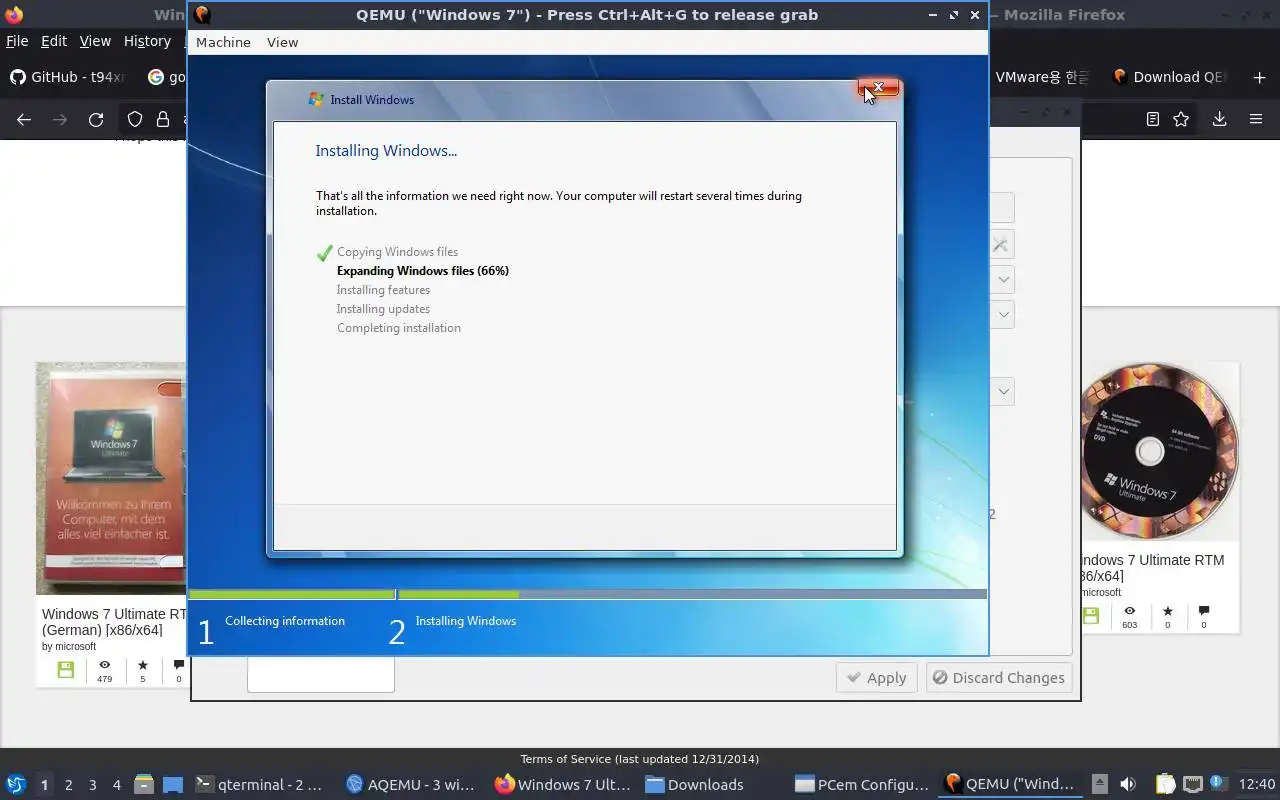Viewport: 1280px width, 800px height.
Task: Reload the page in Firefox
Action: [x=96, y=120]
